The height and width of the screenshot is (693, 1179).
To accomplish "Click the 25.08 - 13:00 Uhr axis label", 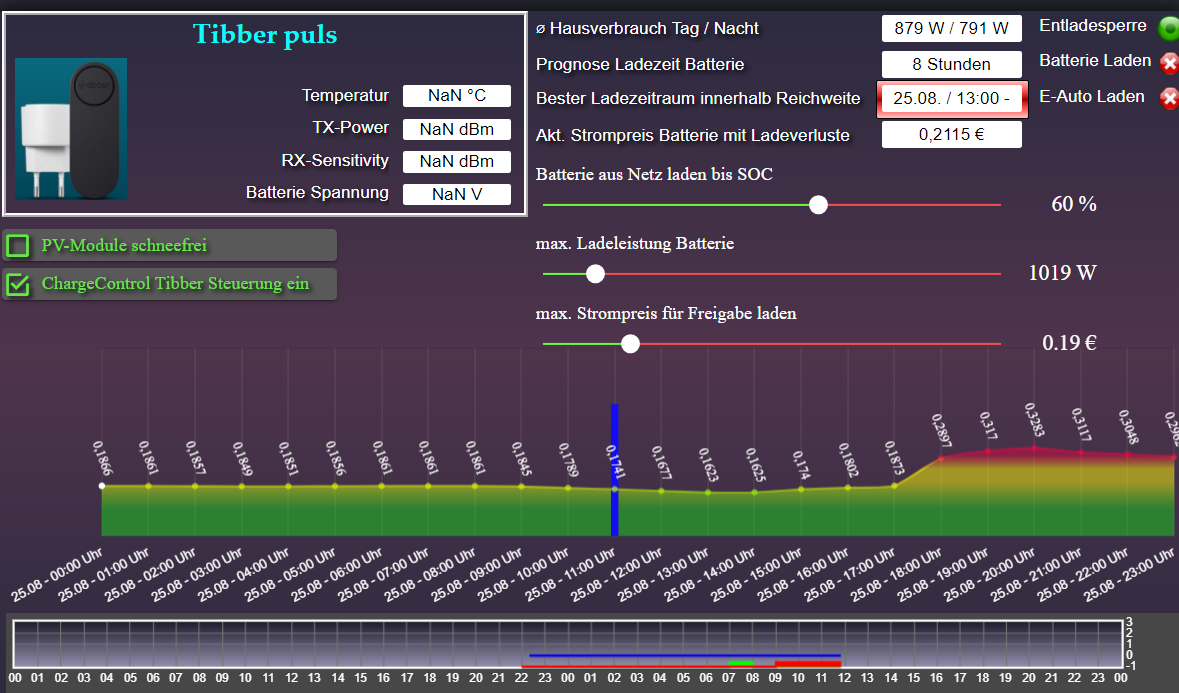I will (662, 575).
